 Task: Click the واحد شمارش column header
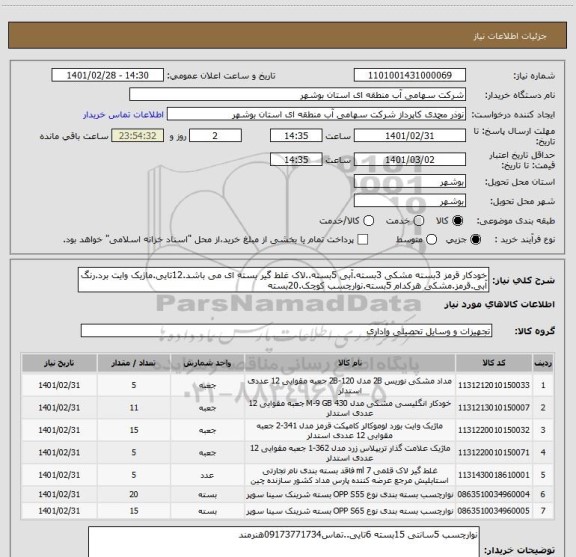[207, 363]
